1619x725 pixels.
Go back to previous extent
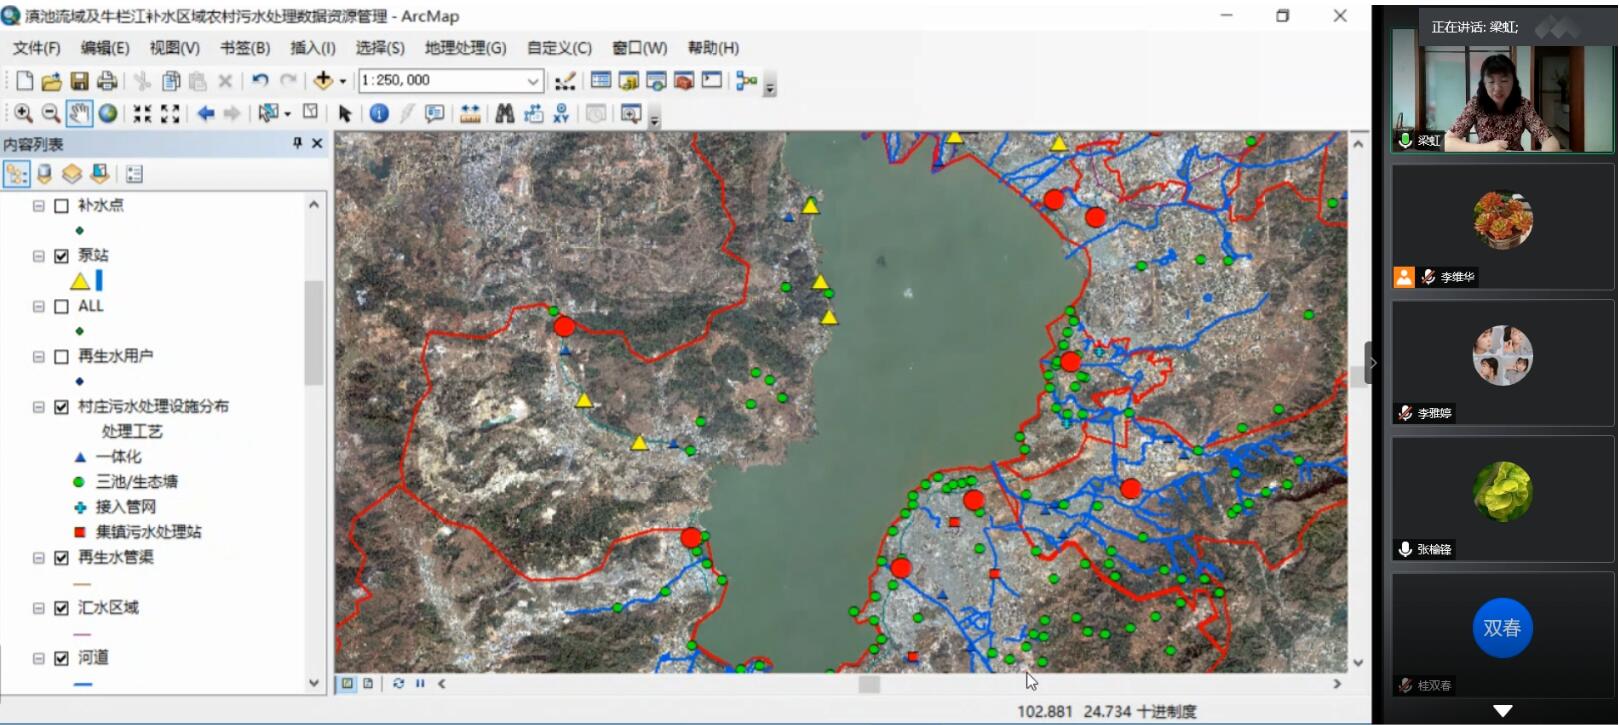pyautogui.click(x=205, y=114)
